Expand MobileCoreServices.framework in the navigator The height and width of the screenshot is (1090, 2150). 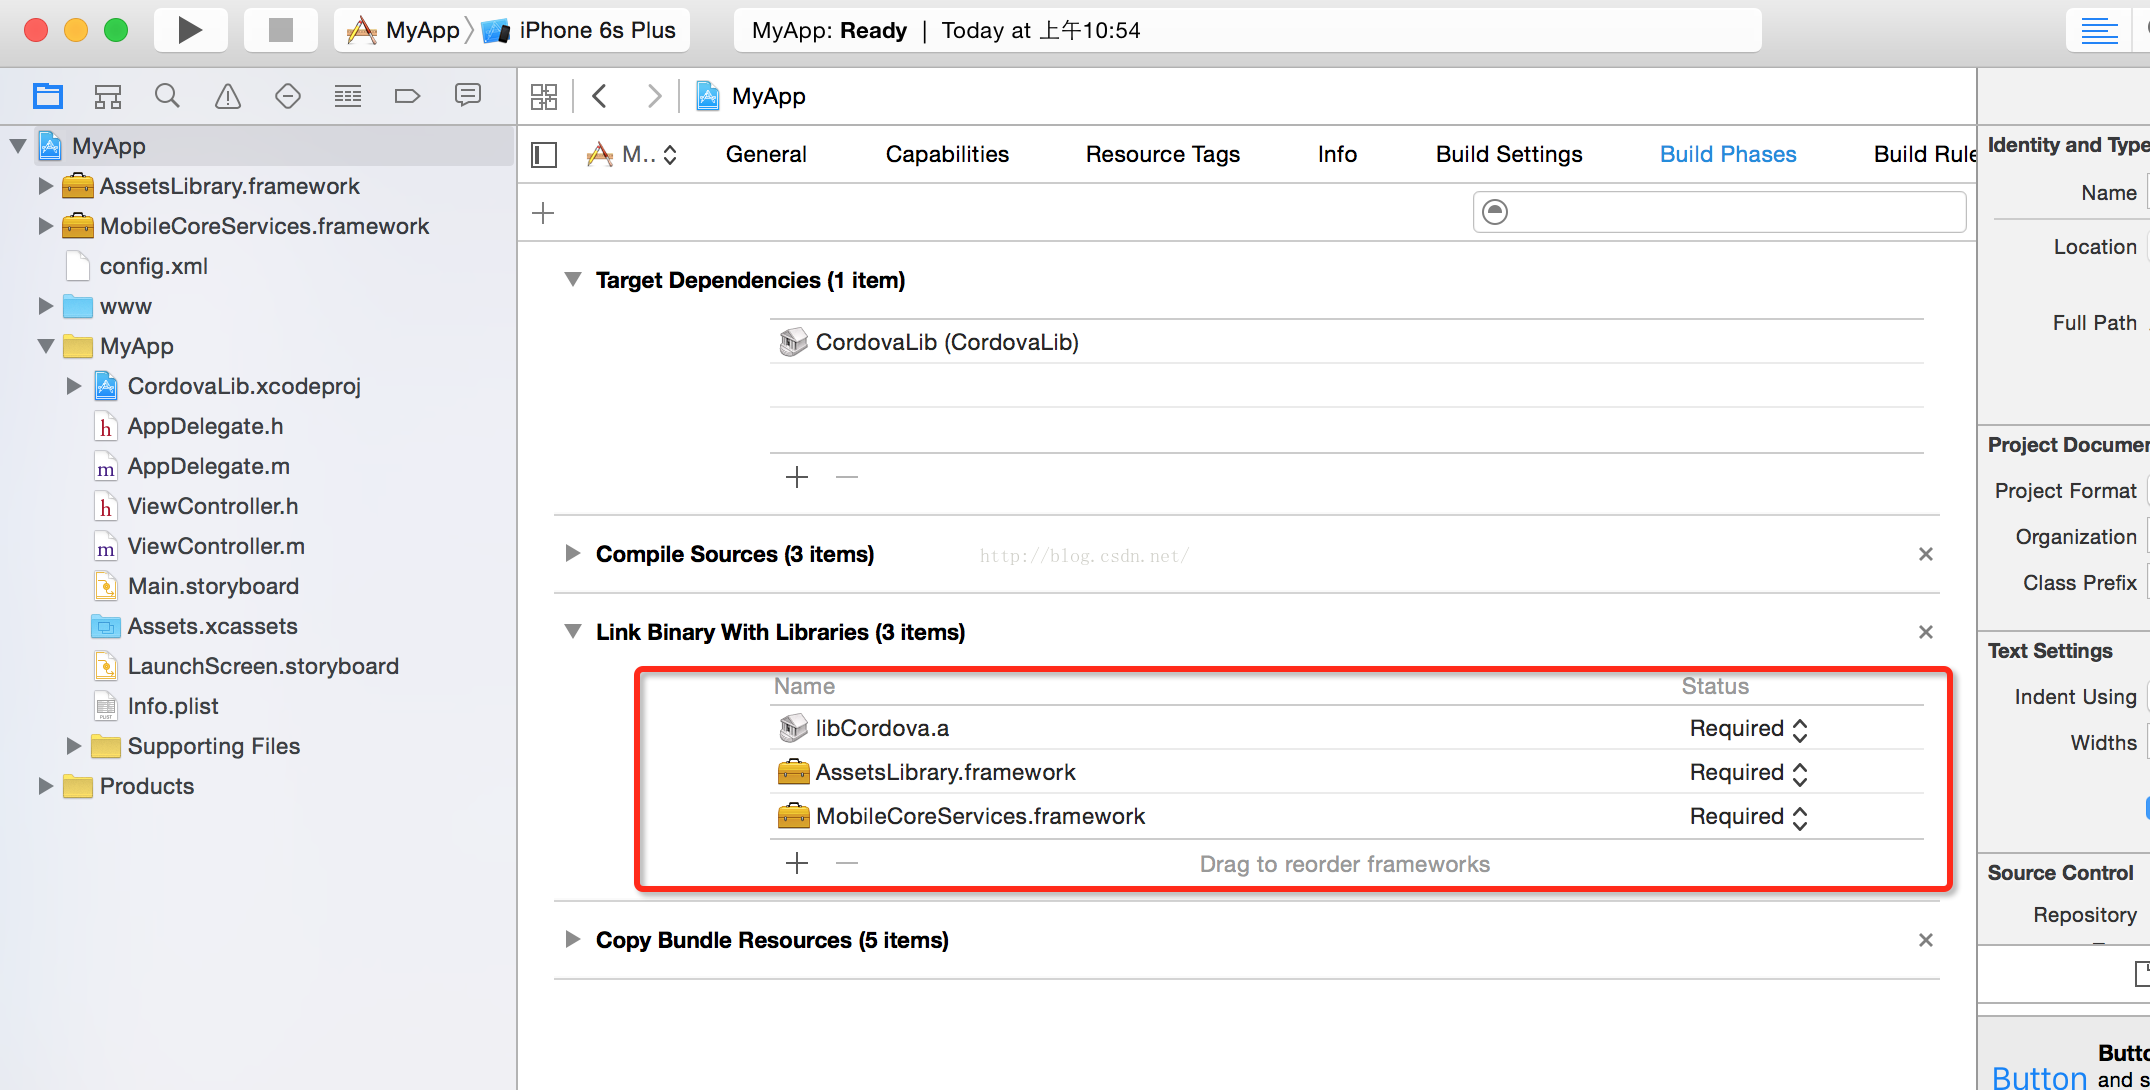(45, 226)
